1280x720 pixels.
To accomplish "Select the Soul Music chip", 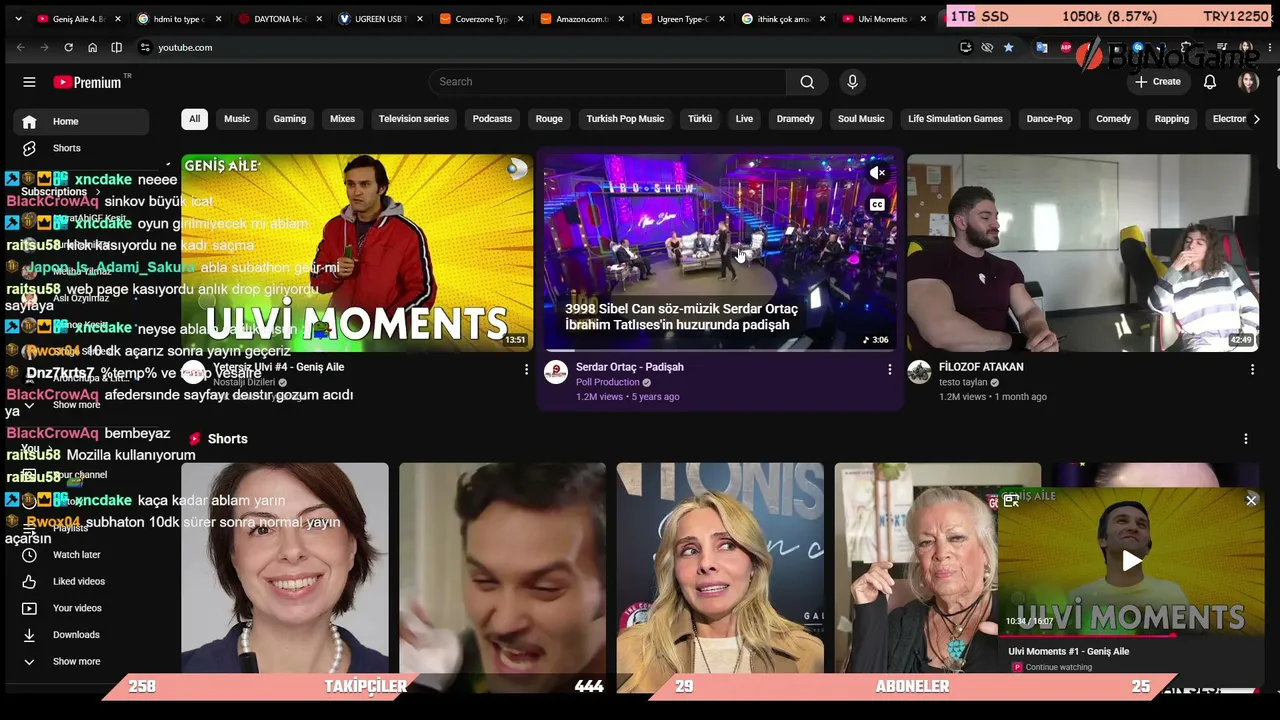I will [861, 119].
